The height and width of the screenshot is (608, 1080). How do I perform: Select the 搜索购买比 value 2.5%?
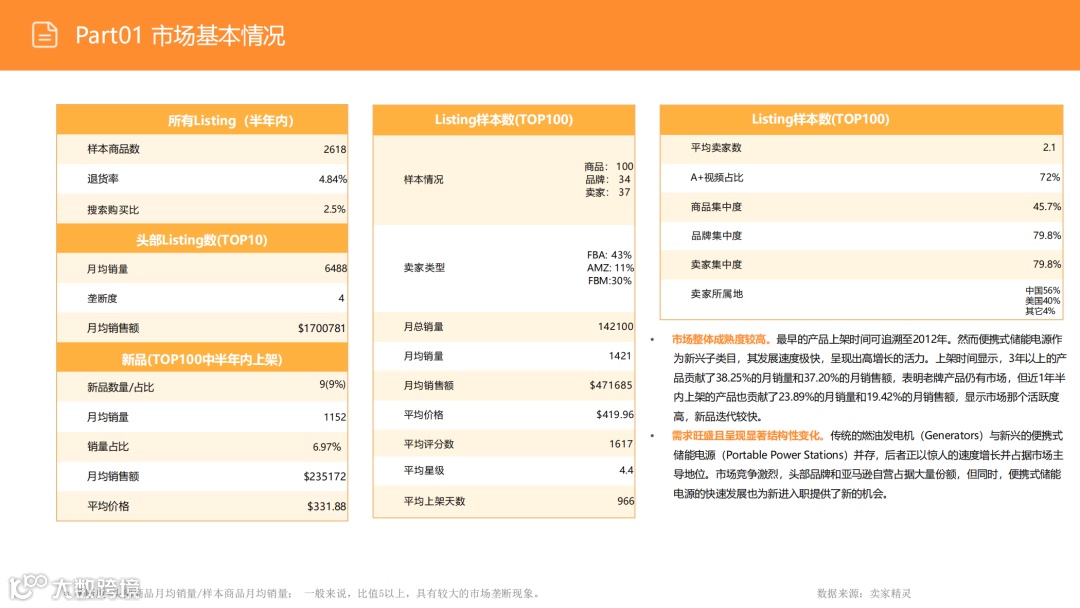click(x=335, y=209)
